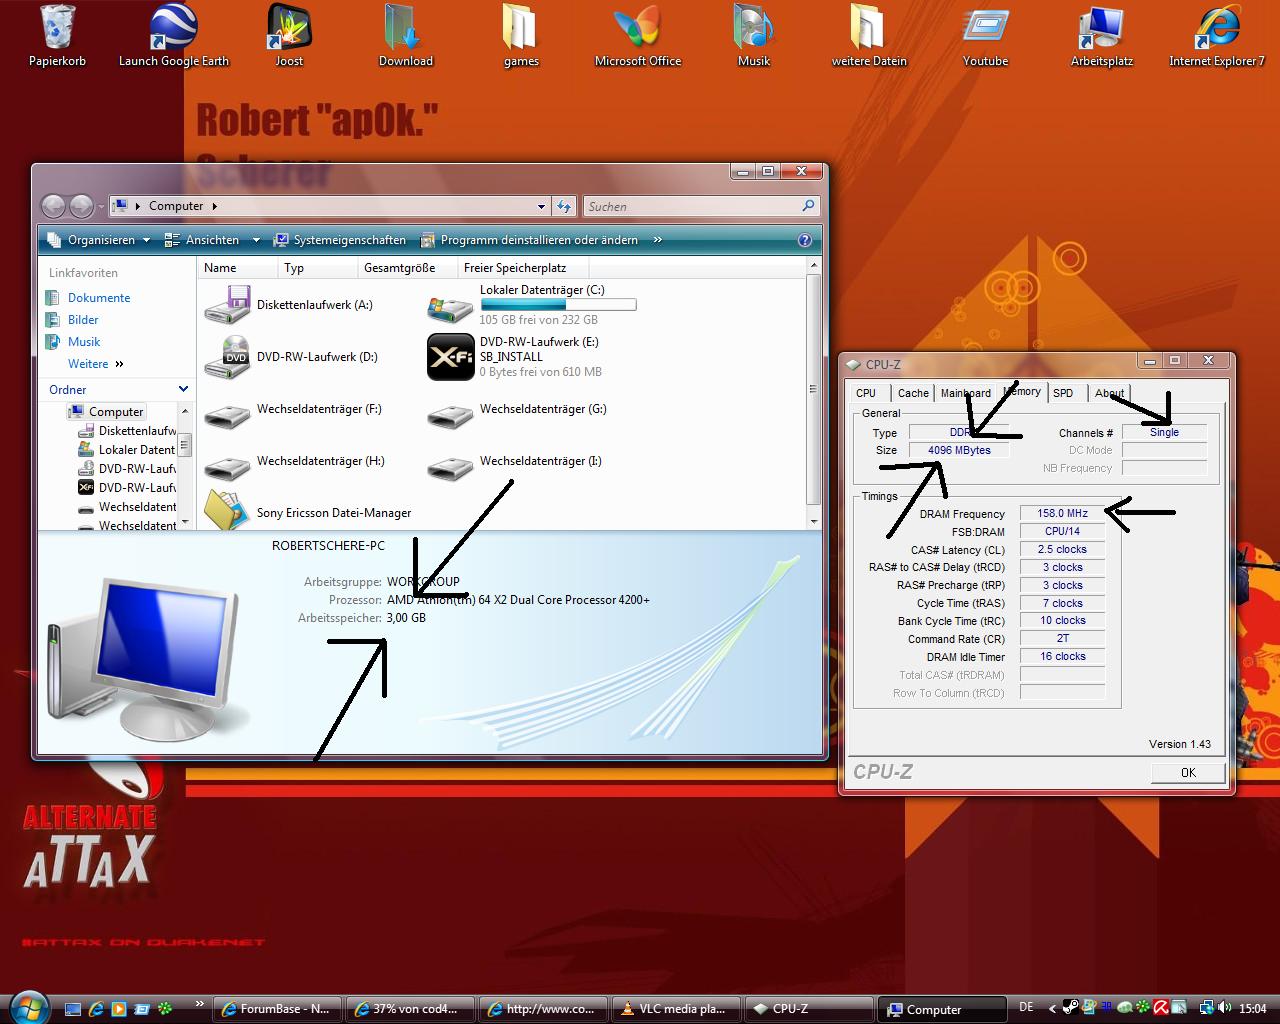This screenshot has width=1280, height=1024.
Task: Sort by Typ column header
Action: (x=318, y=268)
